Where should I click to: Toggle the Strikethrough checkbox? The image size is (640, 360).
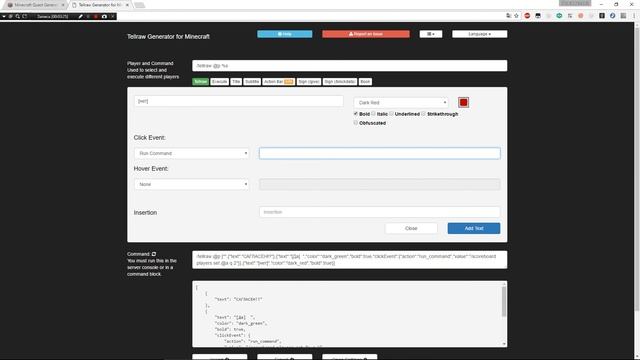(424, 113)
